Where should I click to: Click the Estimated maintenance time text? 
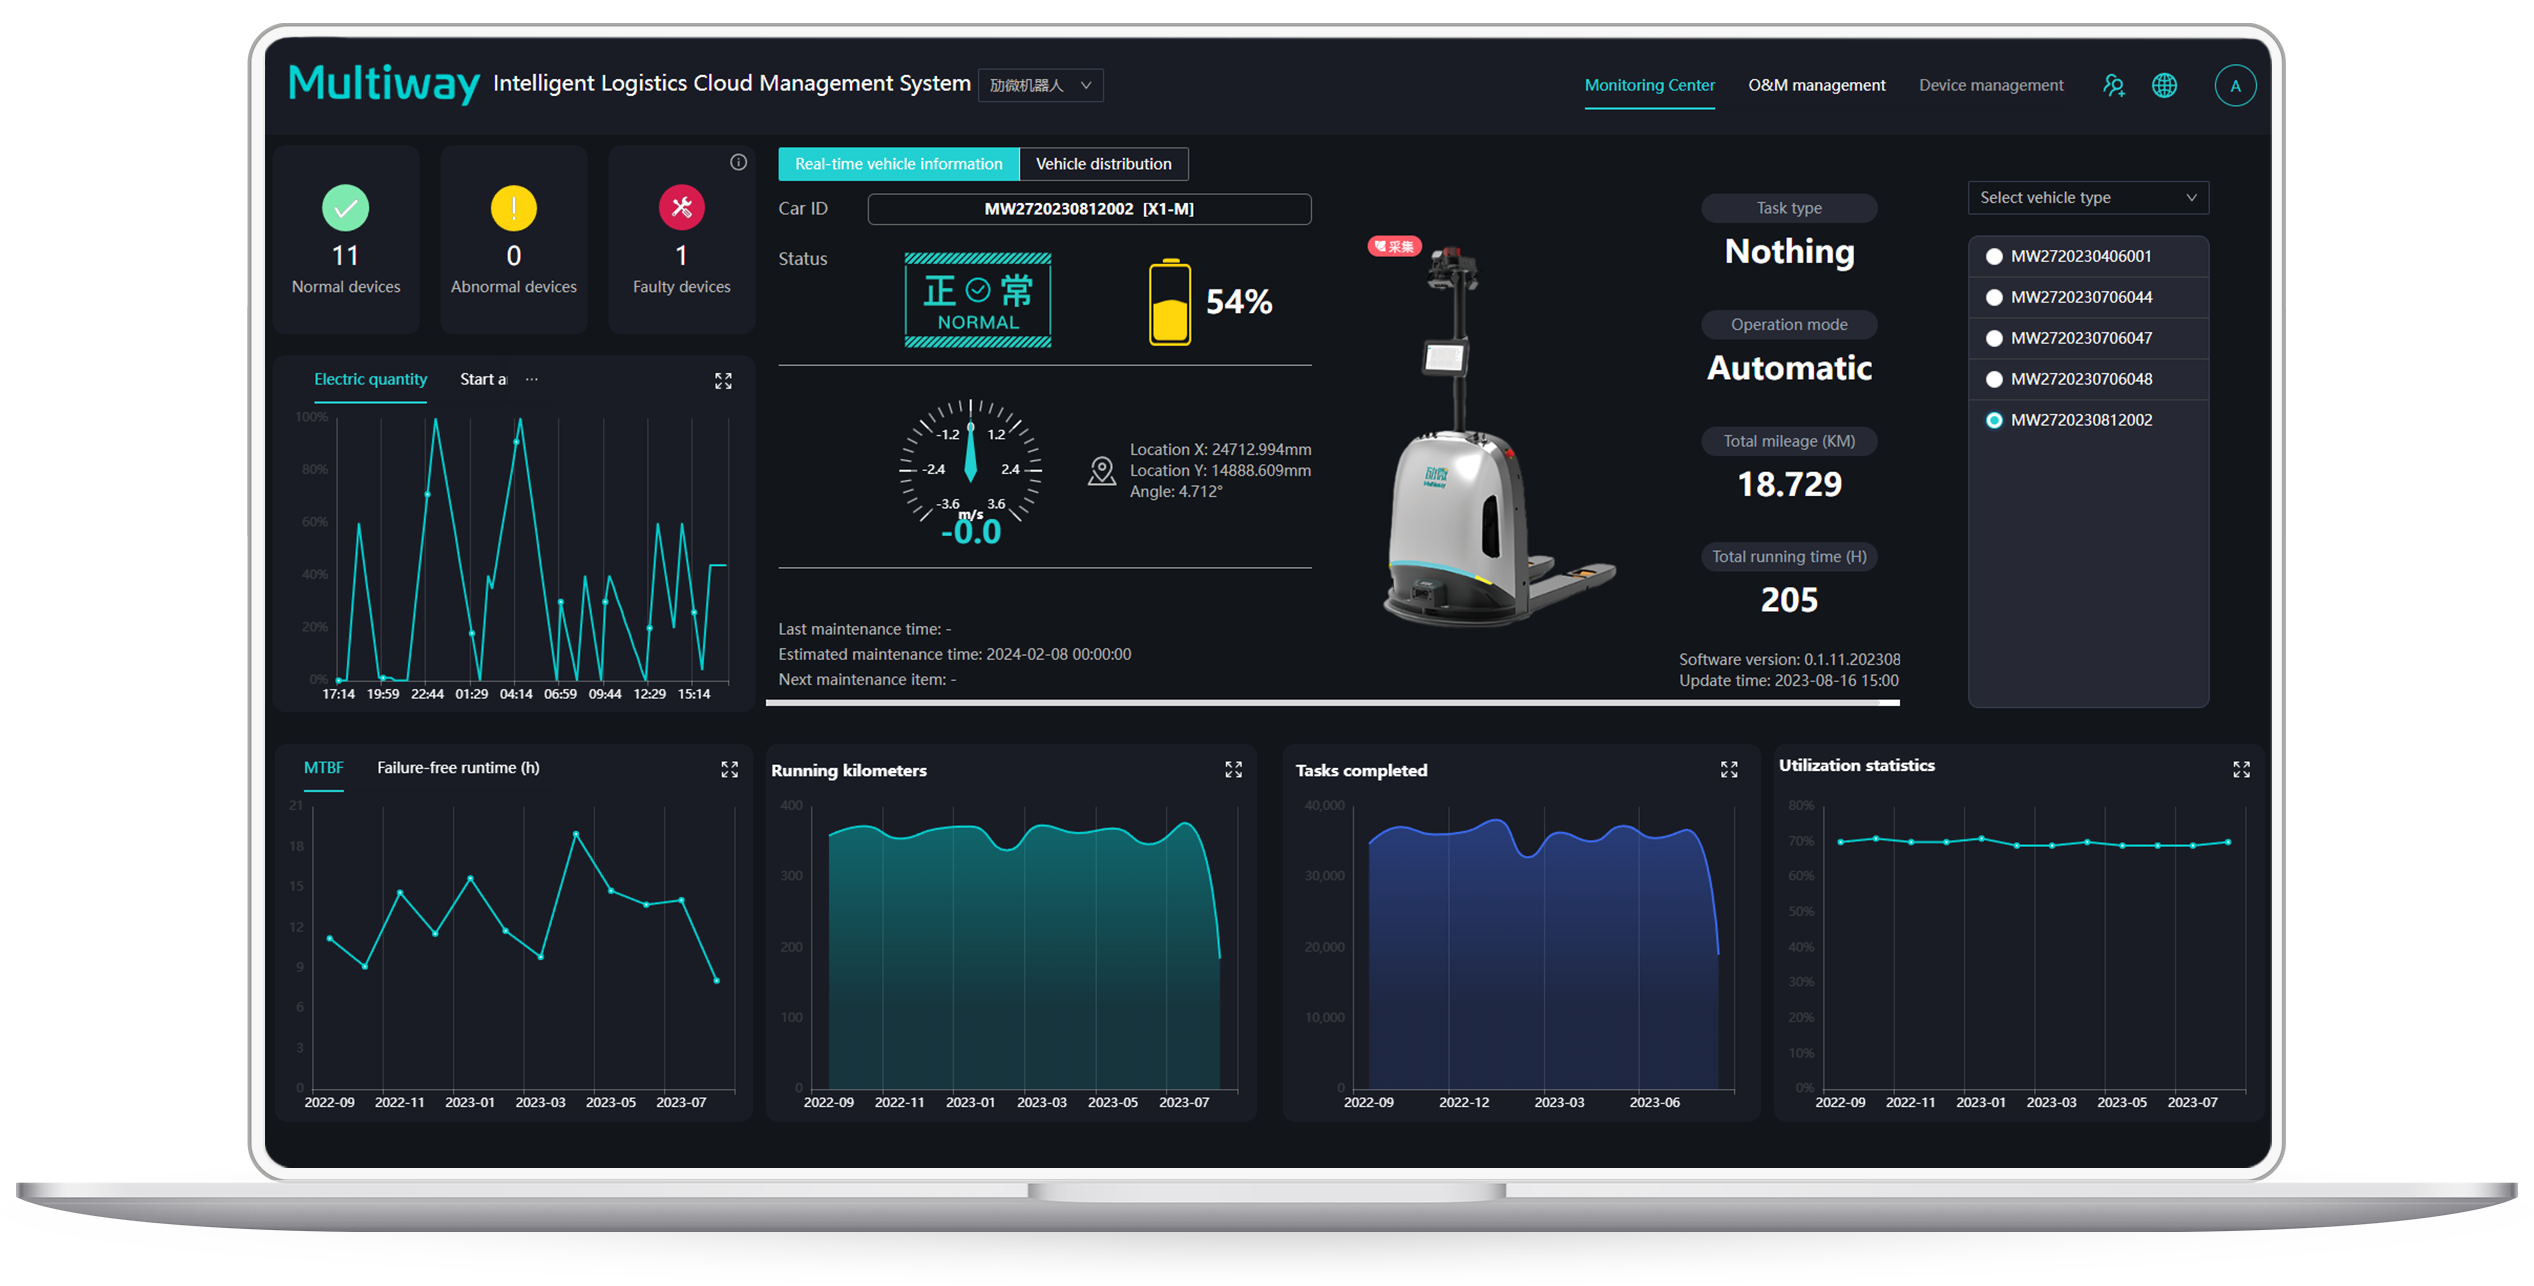pos(955,654)
